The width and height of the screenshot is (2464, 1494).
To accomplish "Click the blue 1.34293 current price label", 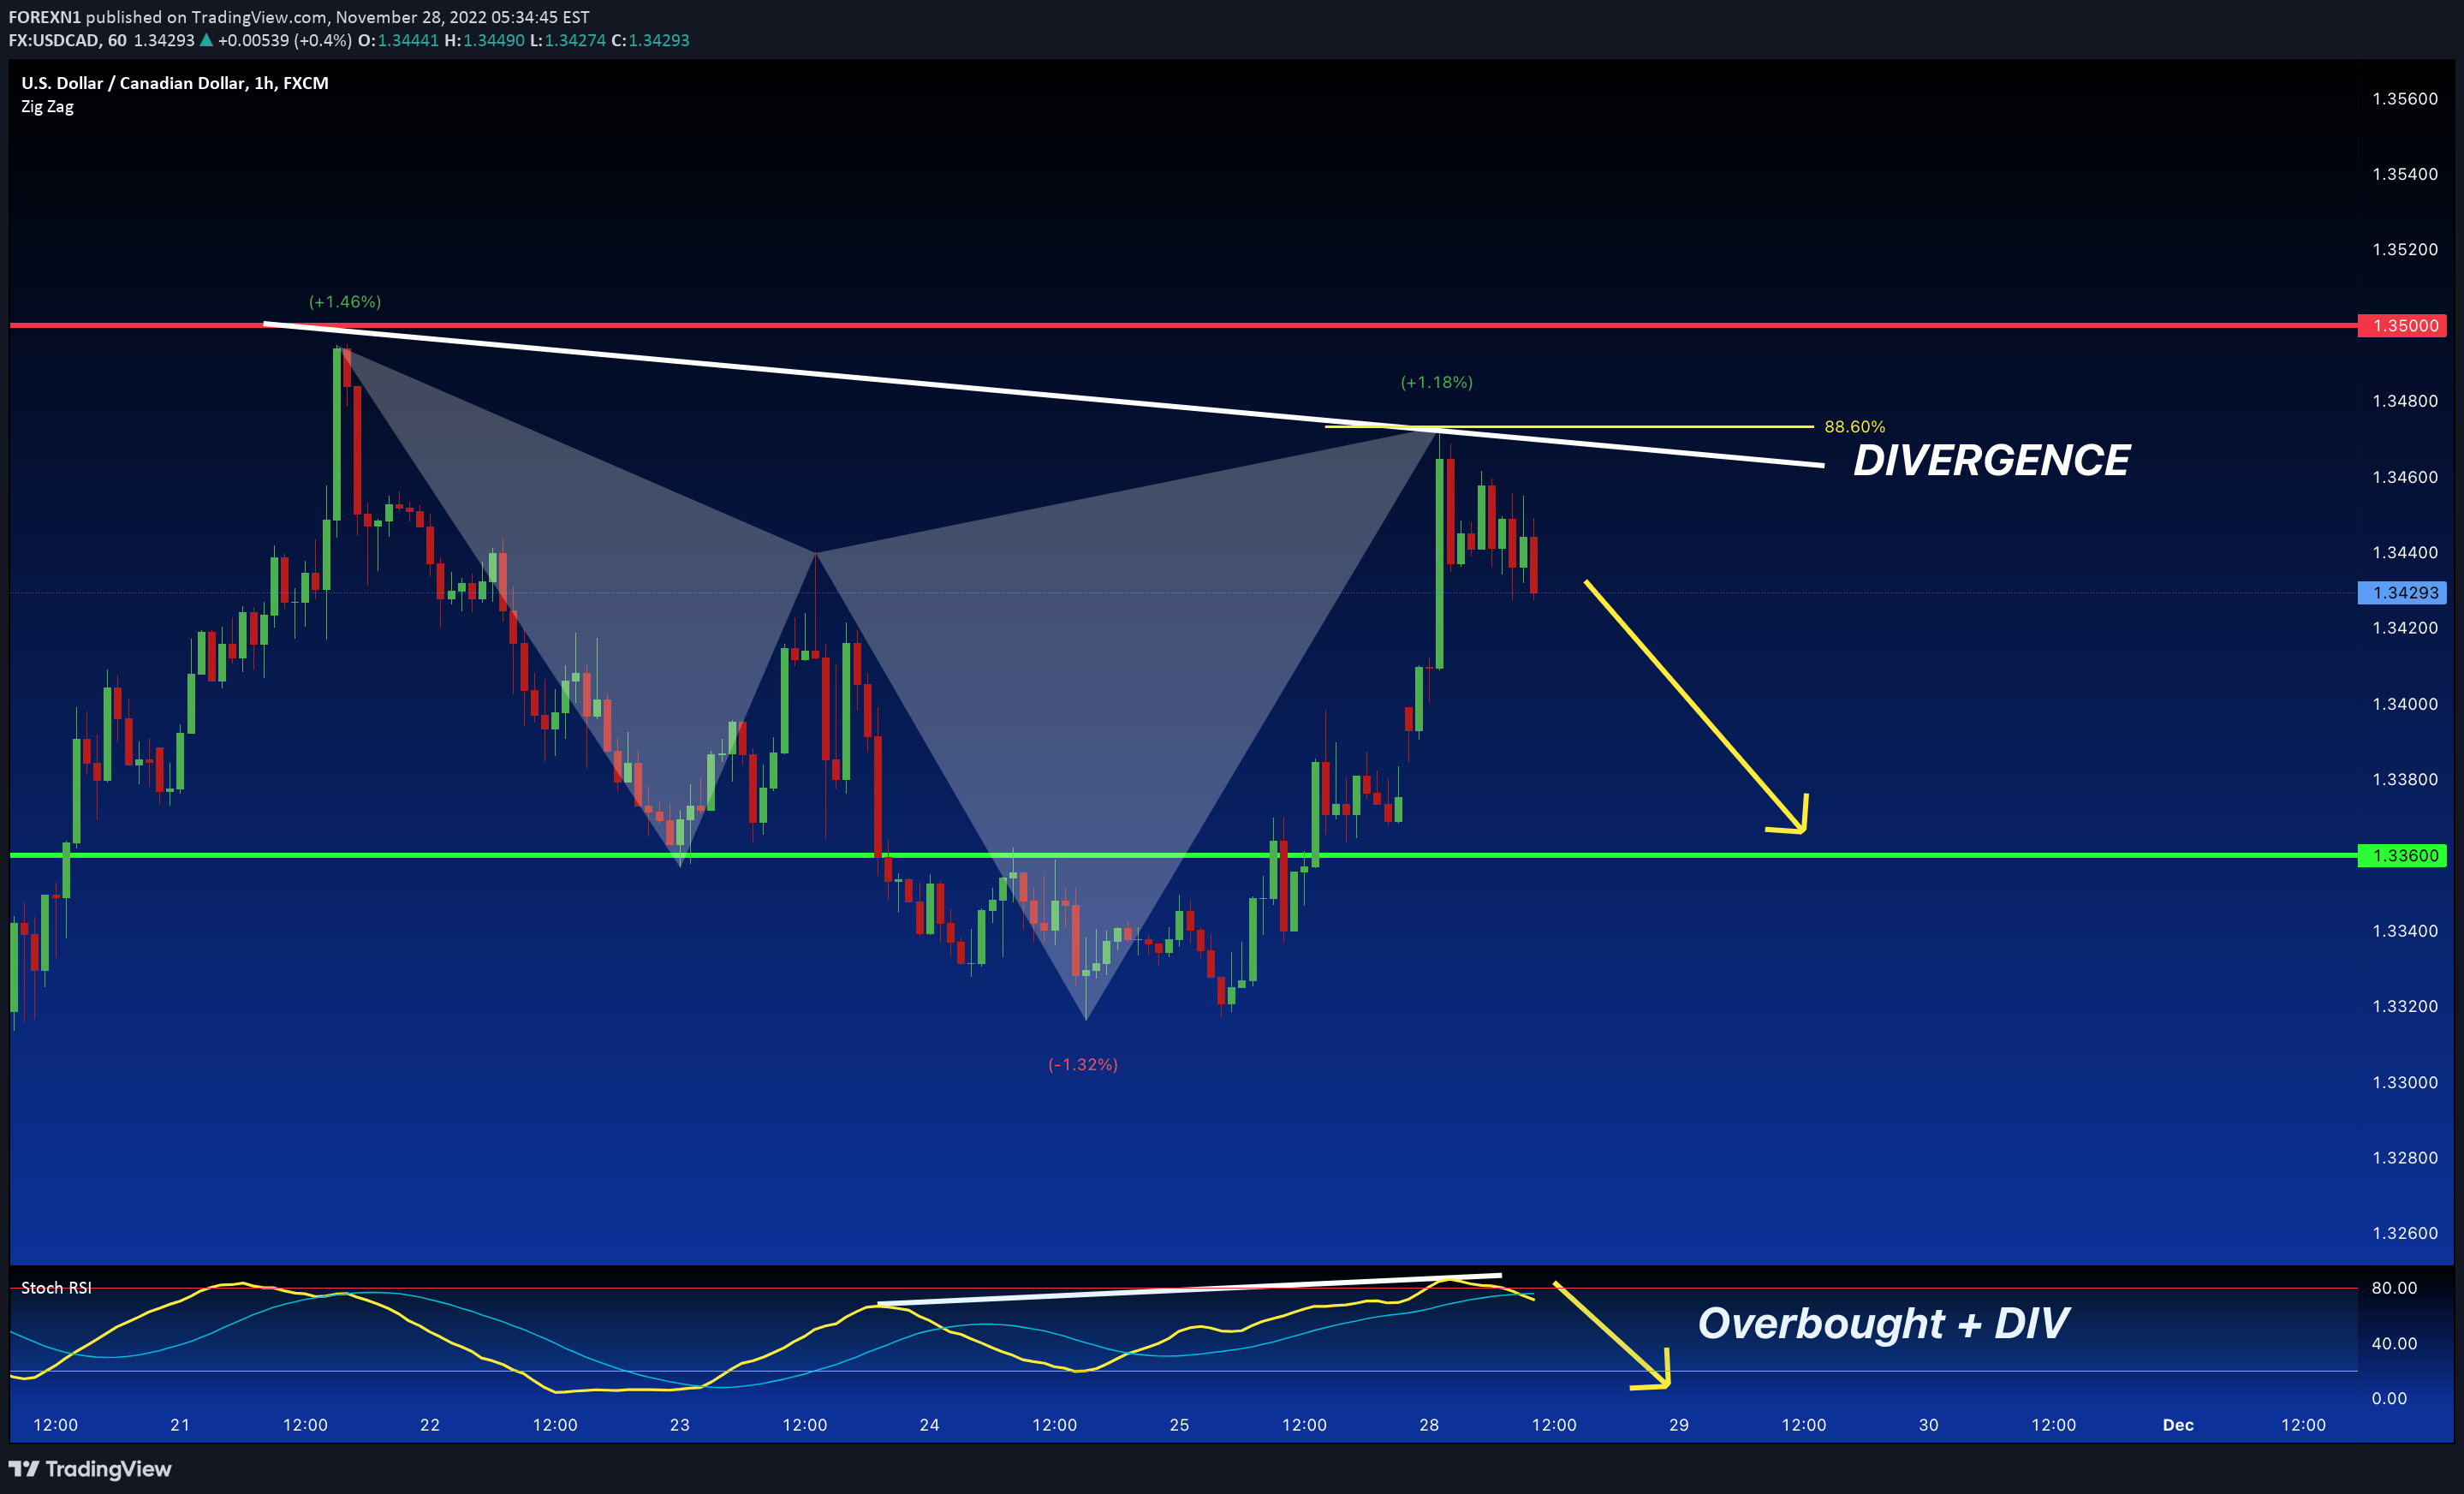I will point(2402,593).
